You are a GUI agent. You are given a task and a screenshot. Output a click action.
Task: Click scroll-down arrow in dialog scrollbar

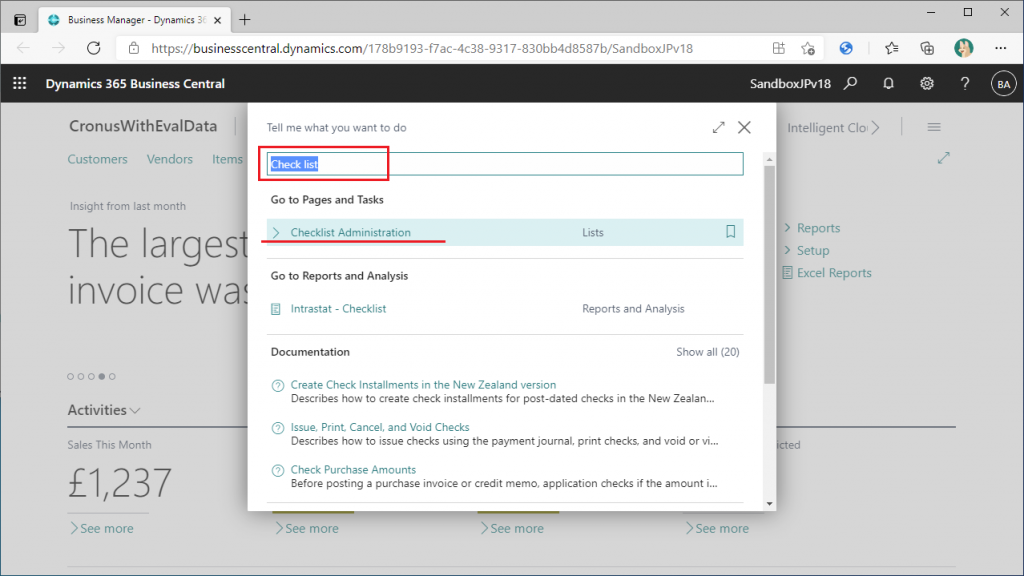[x=769, y=504]
